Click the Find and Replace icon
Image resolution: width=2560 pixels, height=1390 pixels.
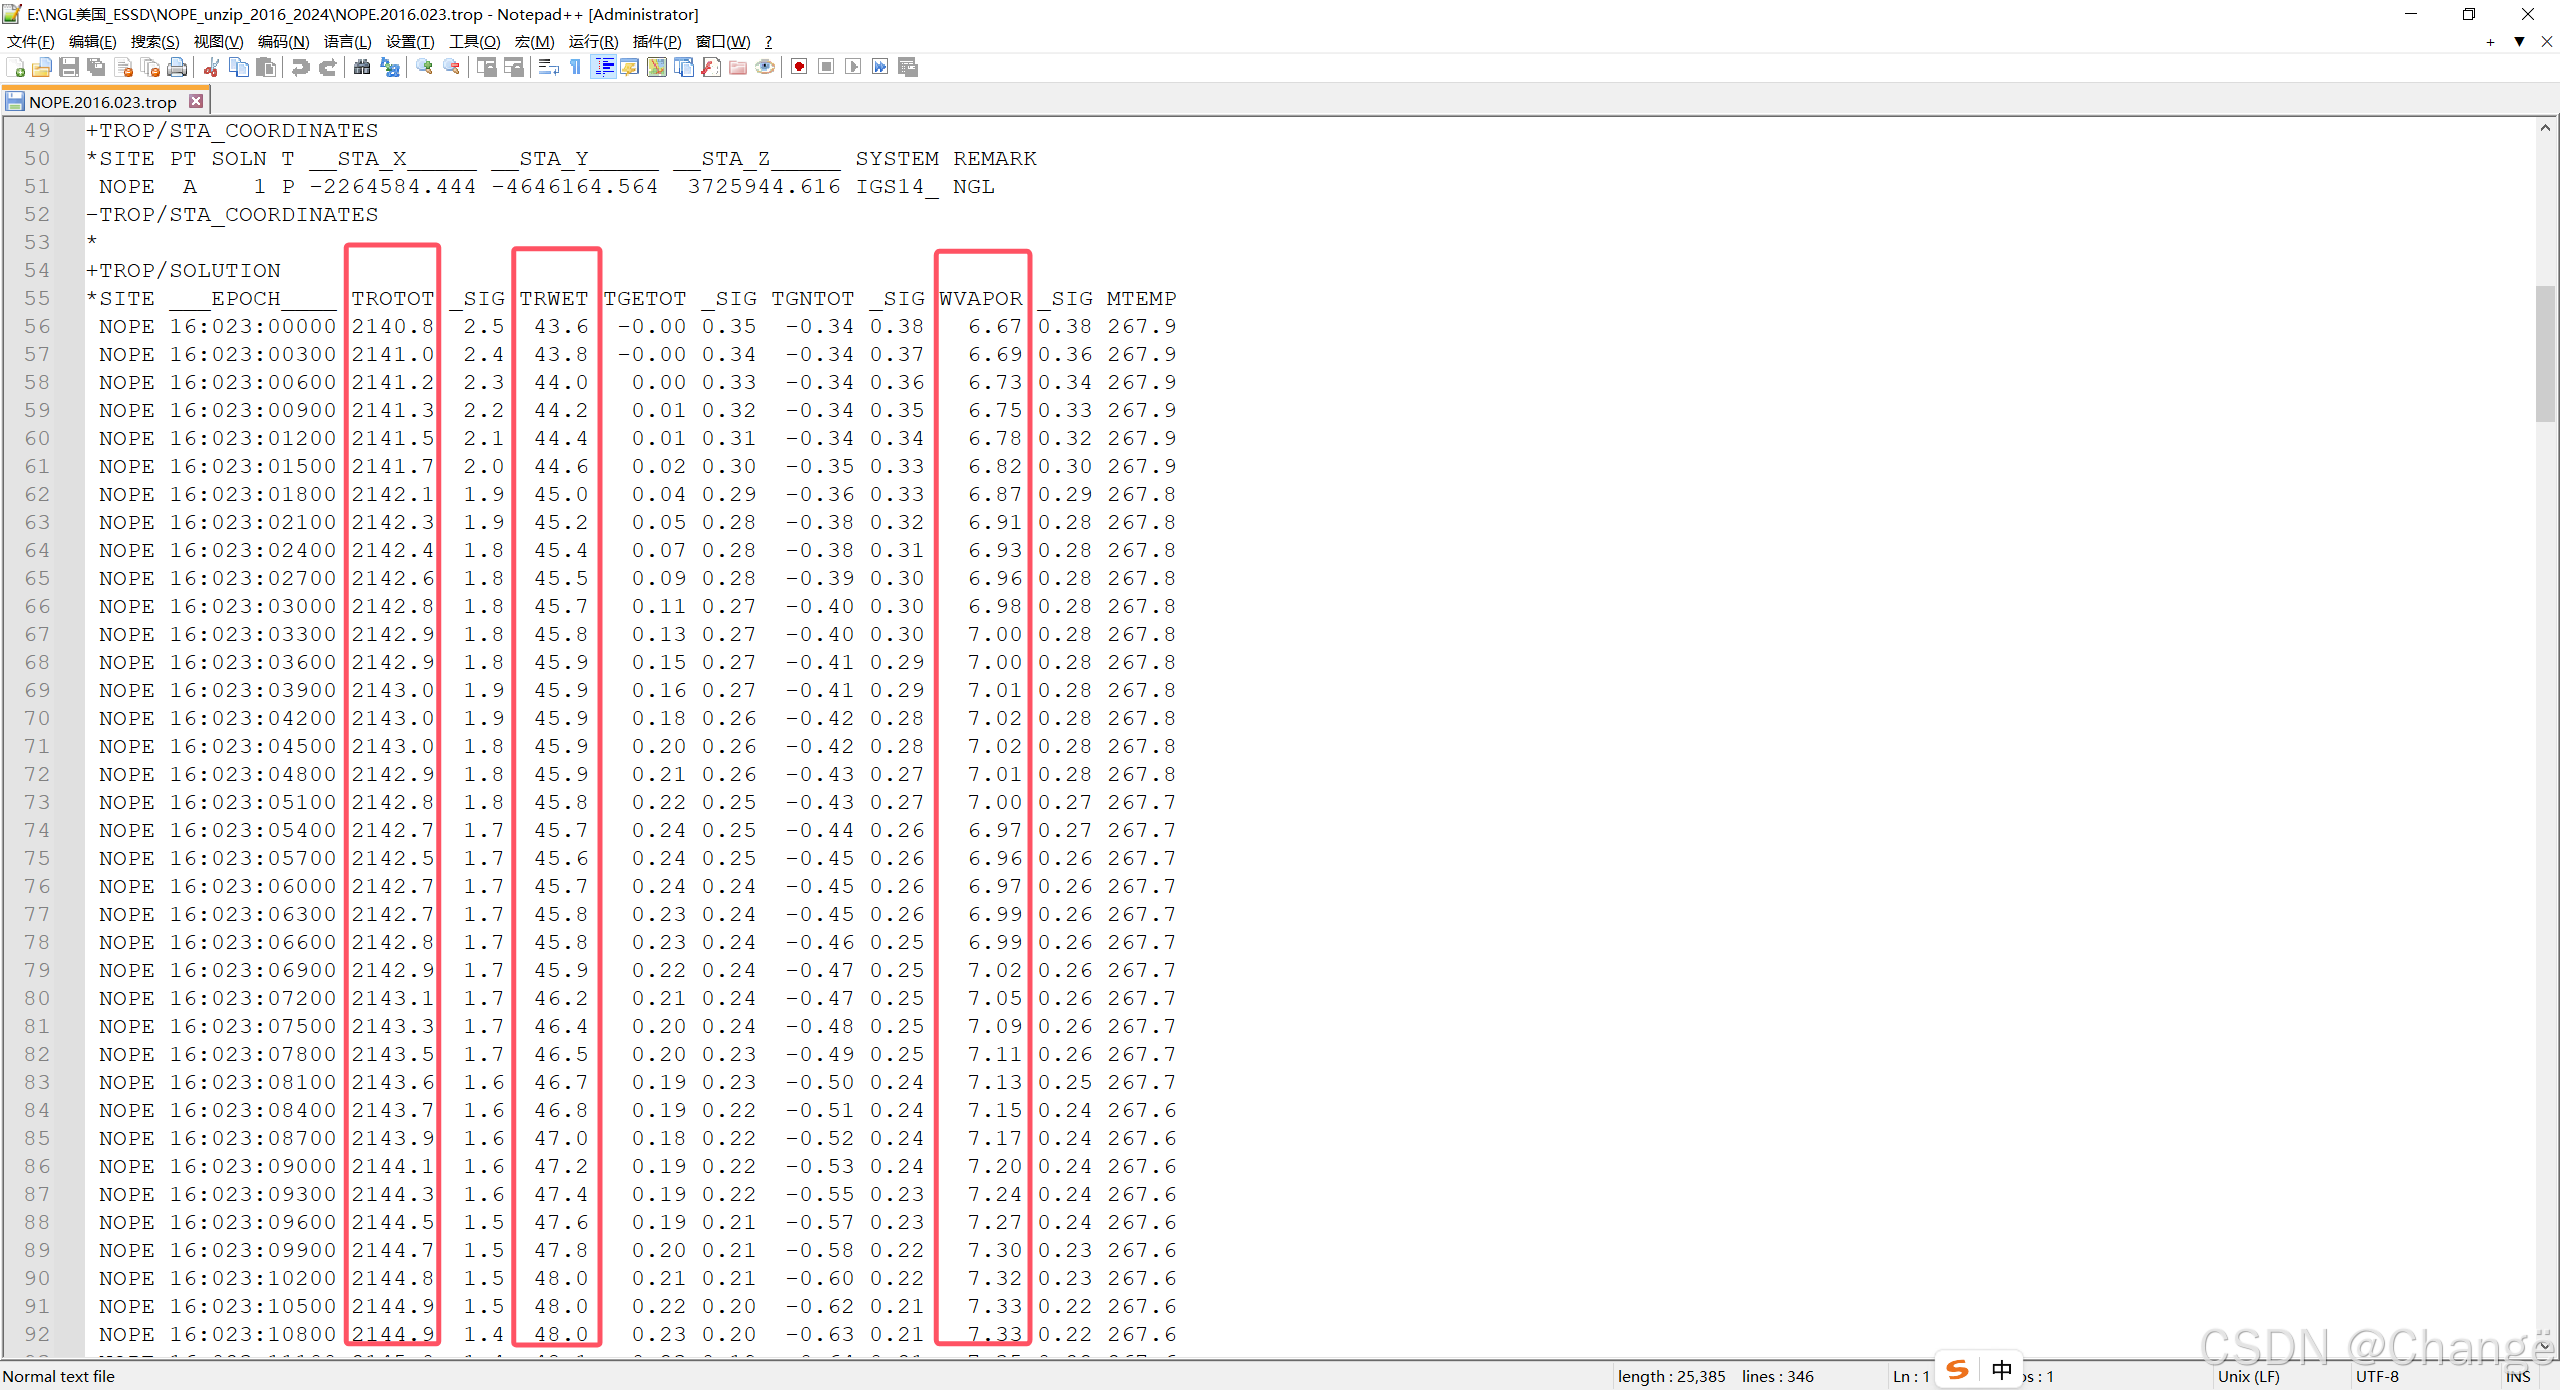(390, 67)
